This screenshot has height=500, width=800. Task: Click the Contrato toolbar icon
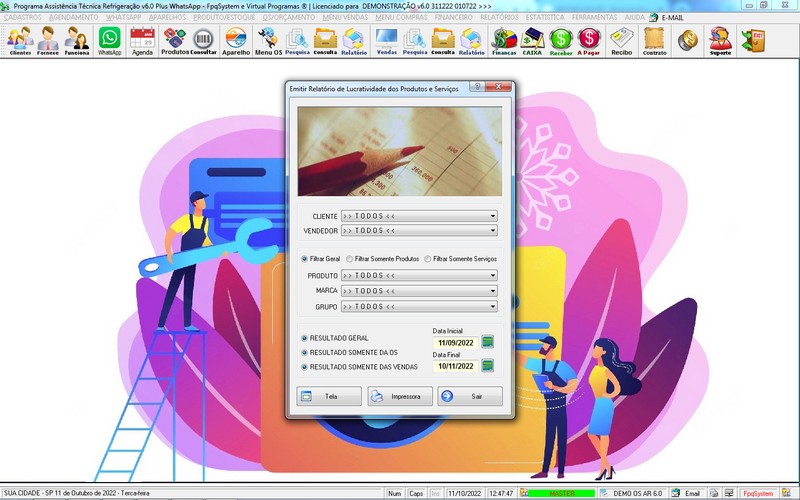click(654, 40)
